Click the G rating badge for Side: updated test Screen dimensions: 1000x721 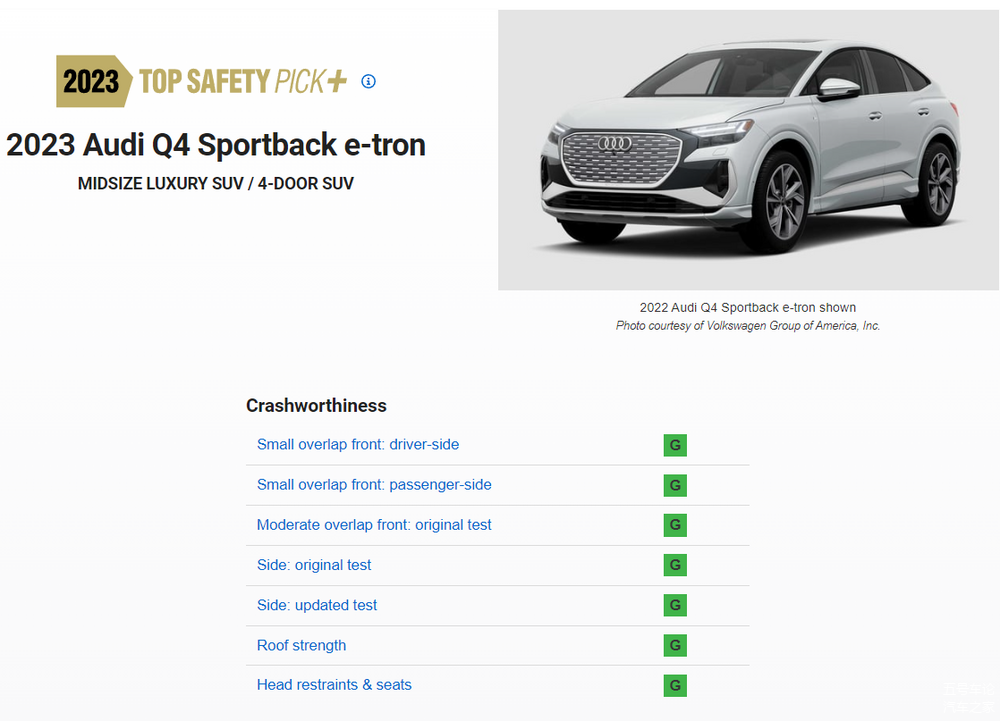tap(675, 605)
